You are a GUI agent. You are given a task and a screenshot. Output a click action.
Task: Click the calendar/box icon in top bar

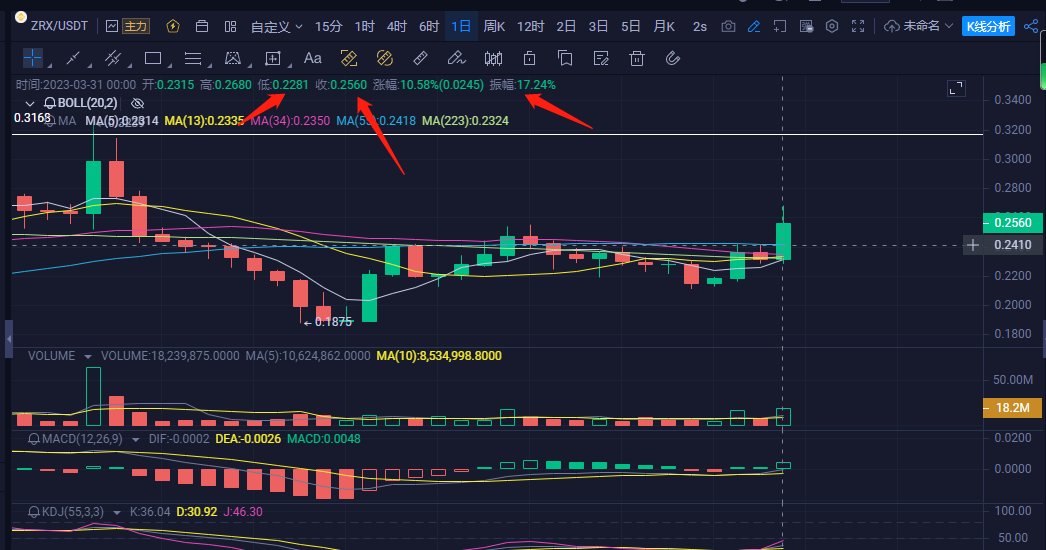tap(201, 26)
